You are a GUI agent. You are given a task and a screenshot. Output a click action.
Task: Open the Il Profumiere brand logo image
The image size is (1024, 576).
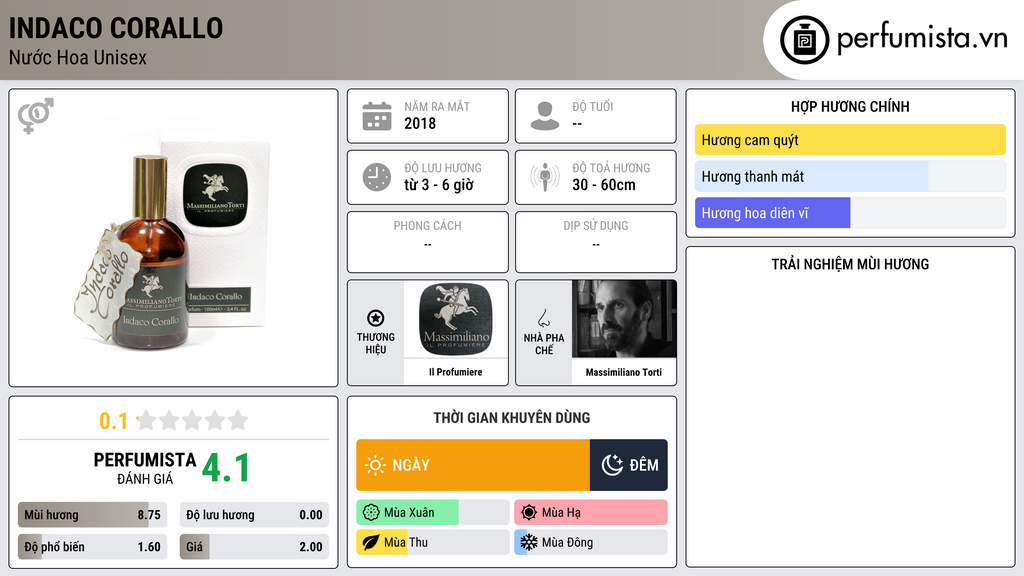pyautogui.click(x=456, y=319)
